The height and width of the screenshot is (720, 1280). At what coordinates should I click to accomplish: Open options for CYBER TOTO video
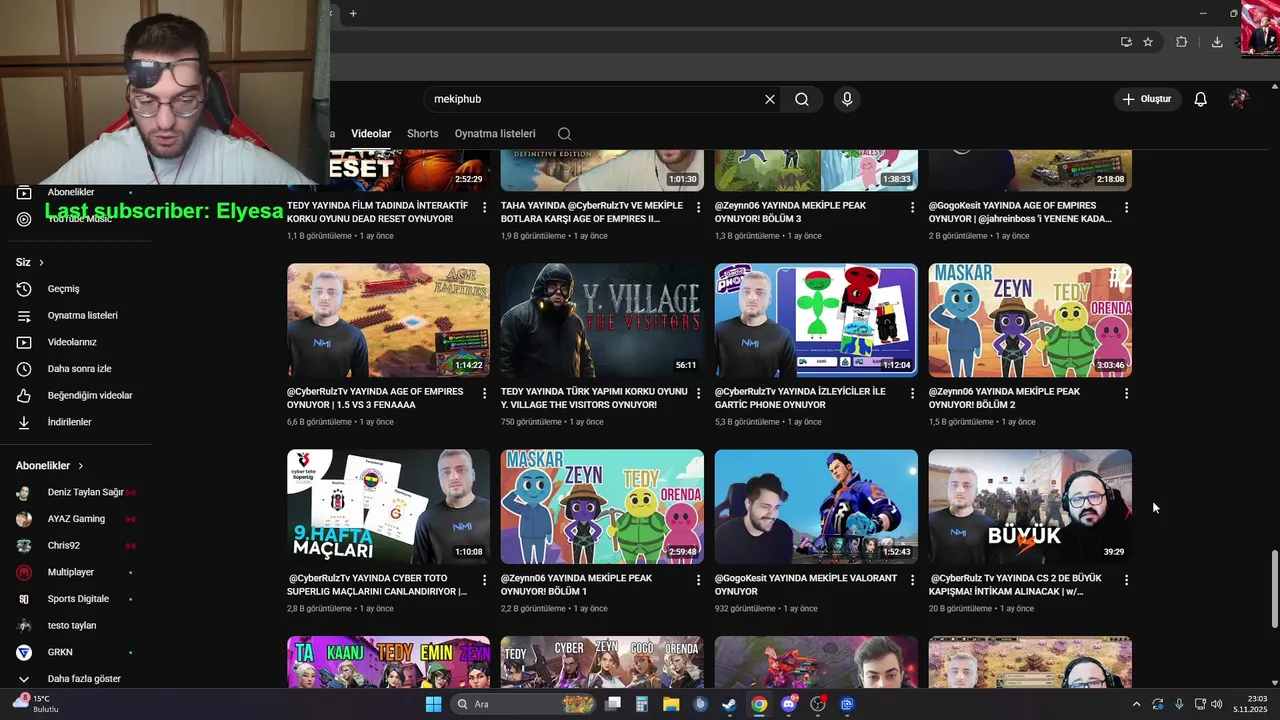(x=485, y=579)
